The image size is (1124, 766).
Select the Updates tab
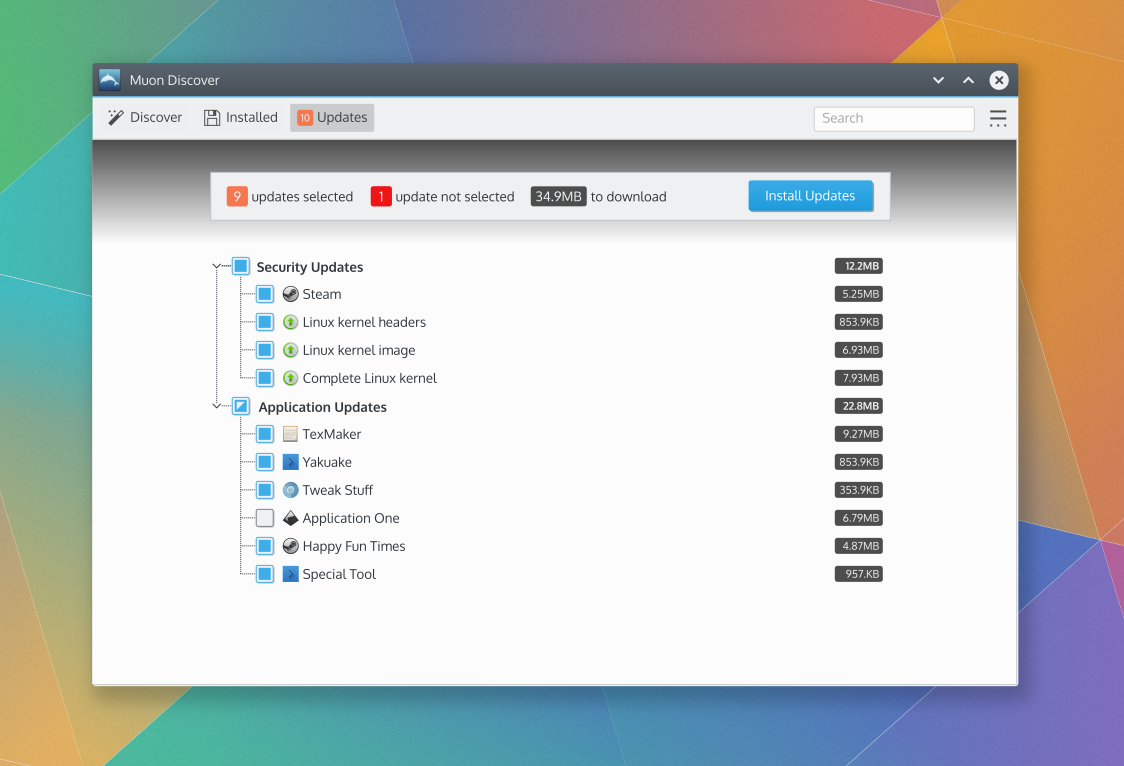(332, 118)
